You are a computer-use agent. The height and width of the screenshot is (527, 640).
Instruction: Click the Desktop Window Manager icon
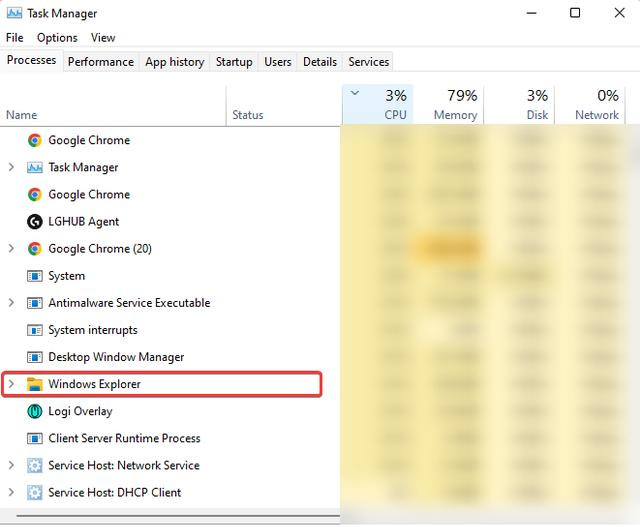coord(35,357)
